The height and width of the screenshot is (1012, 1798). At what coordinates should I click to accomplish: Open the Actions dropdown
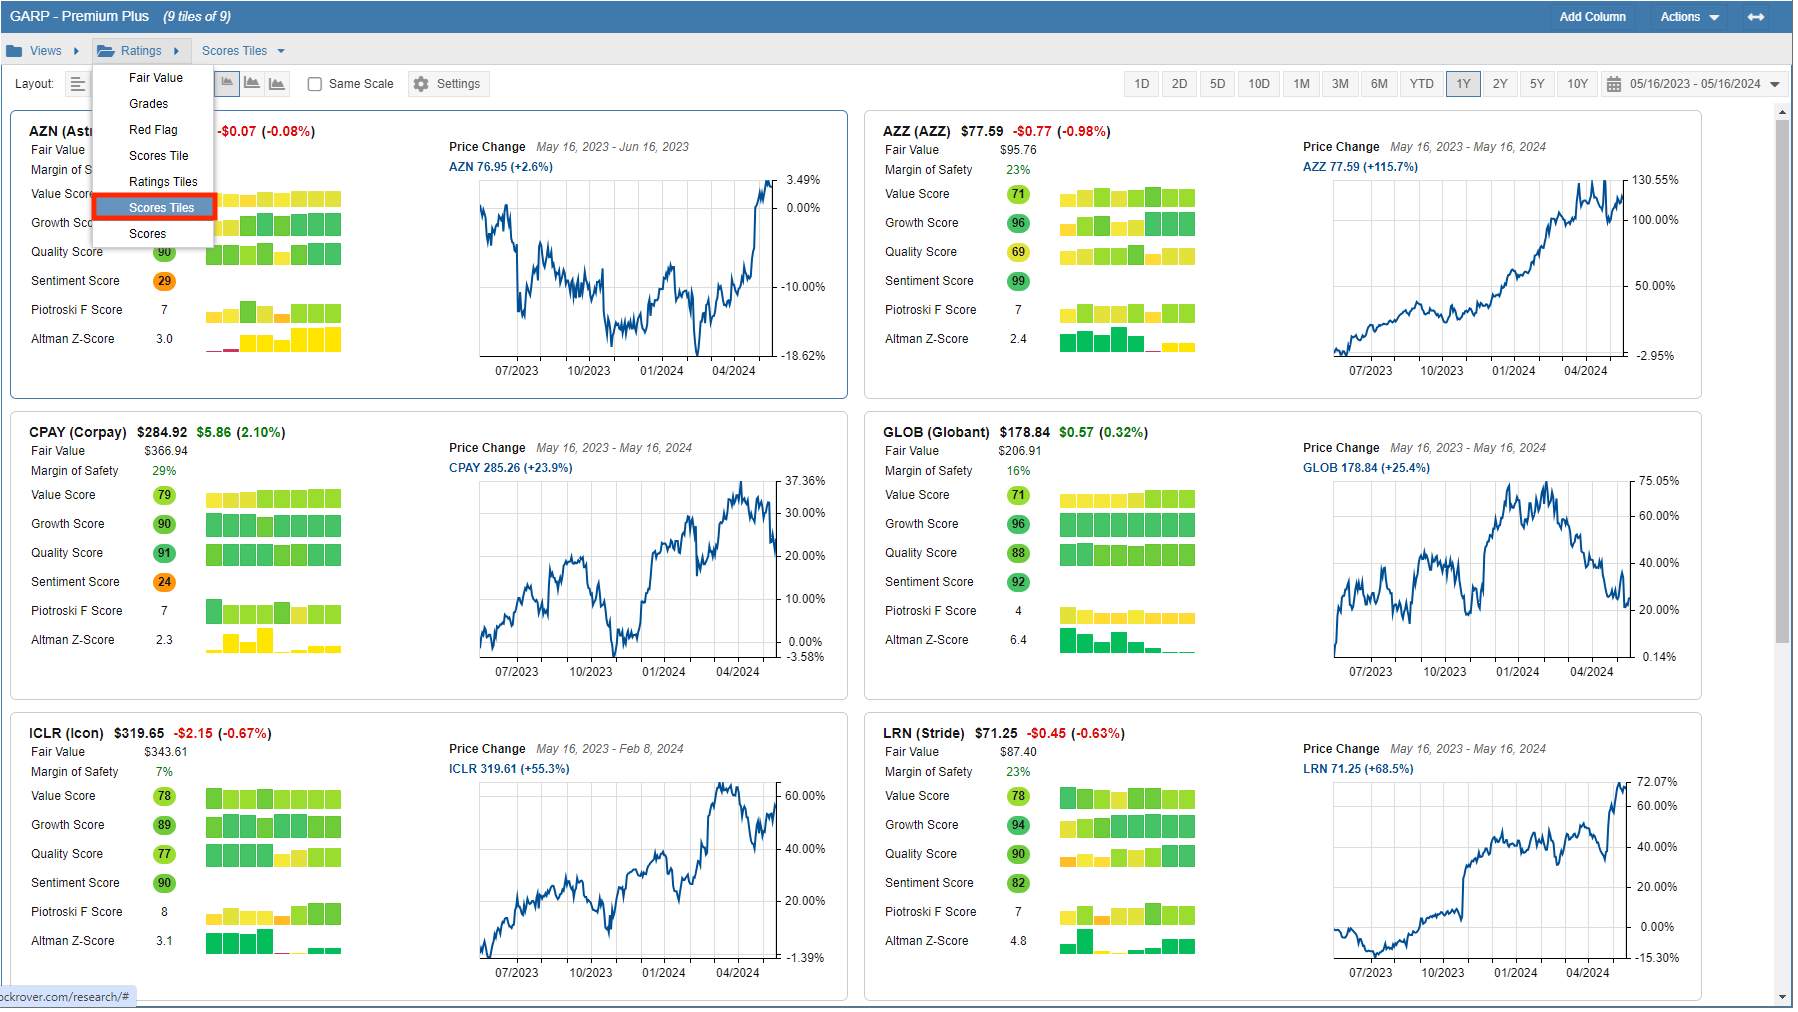[x=1689, y=17]
